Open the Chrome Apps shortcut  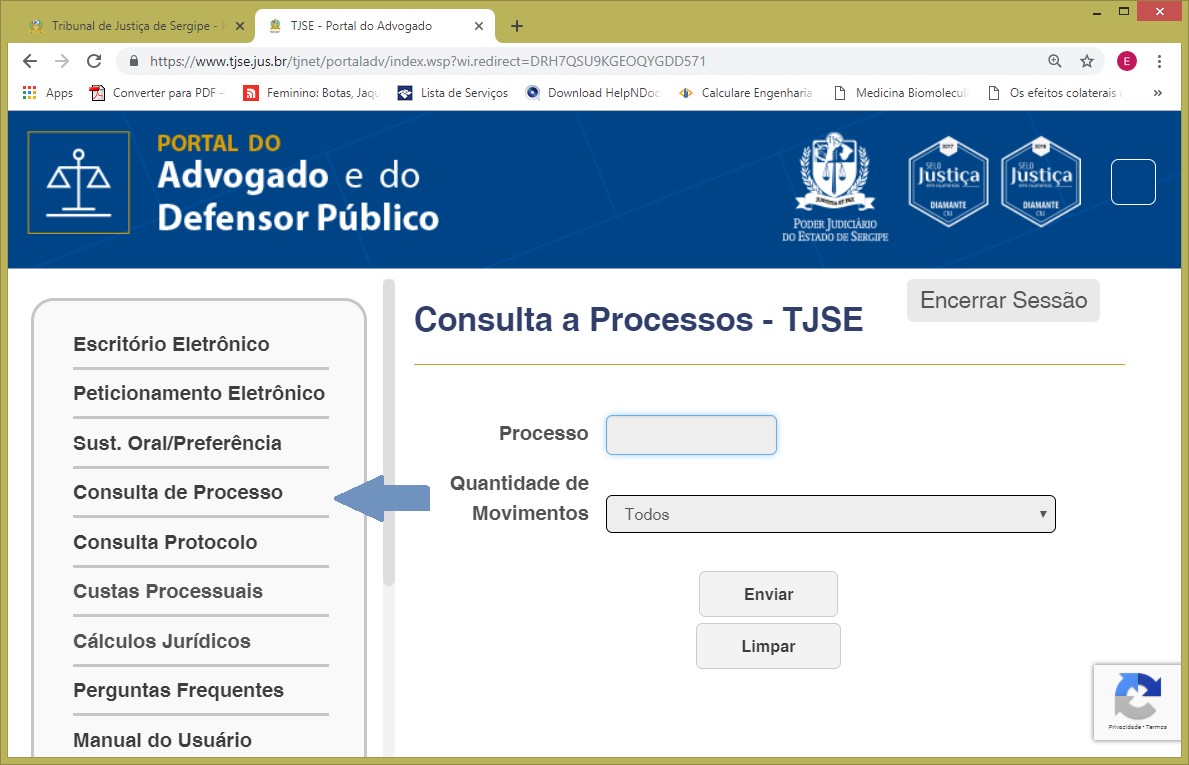point(47,93)
